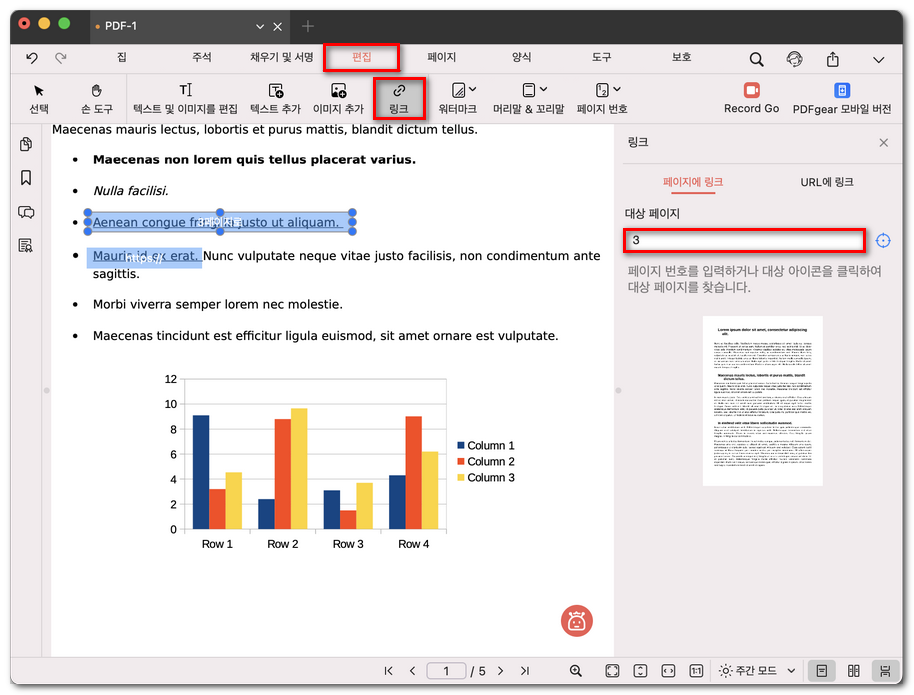Click the zoom in magnifier icon
The width and height of the screenshot is (914, 695).
pyautogui.click(x=576, y=671)
